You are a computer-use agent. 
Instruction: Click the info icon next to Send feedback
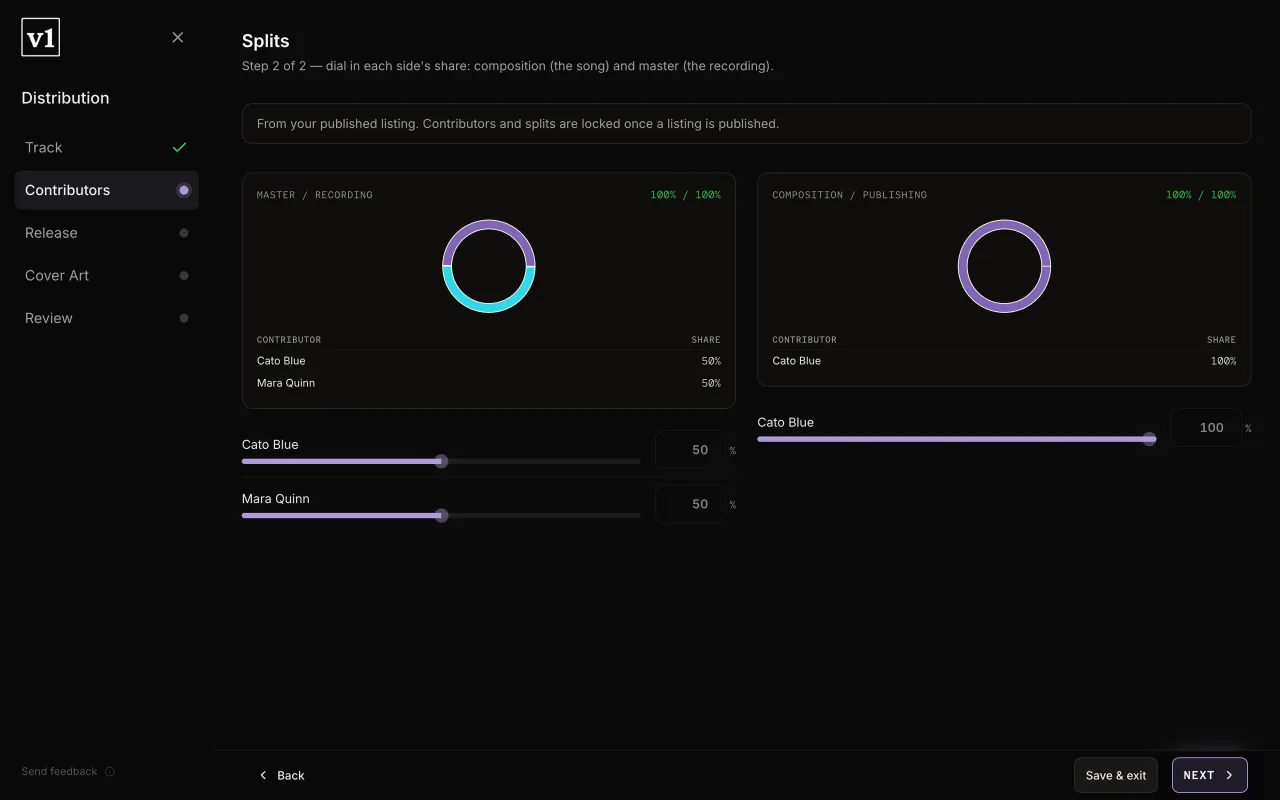[x=110, y=772]
